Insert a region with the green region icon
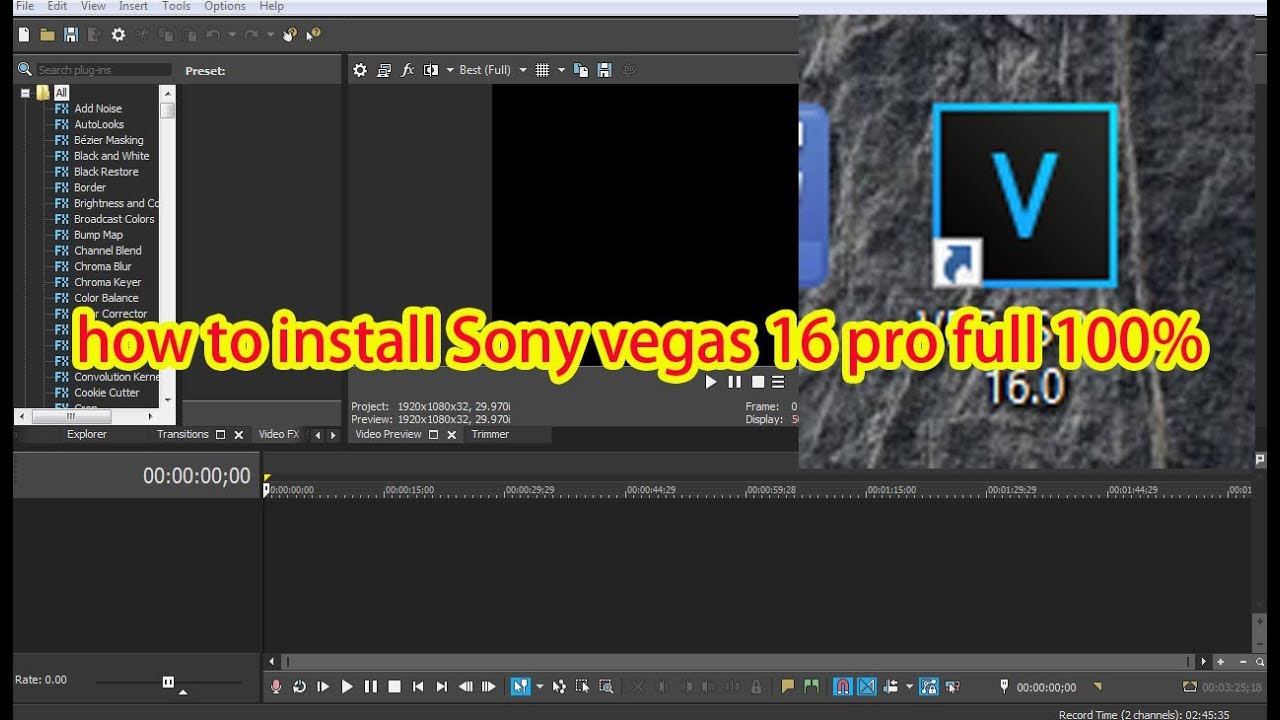The width and height of the screenshot is (1280, 720). [811, 687]
